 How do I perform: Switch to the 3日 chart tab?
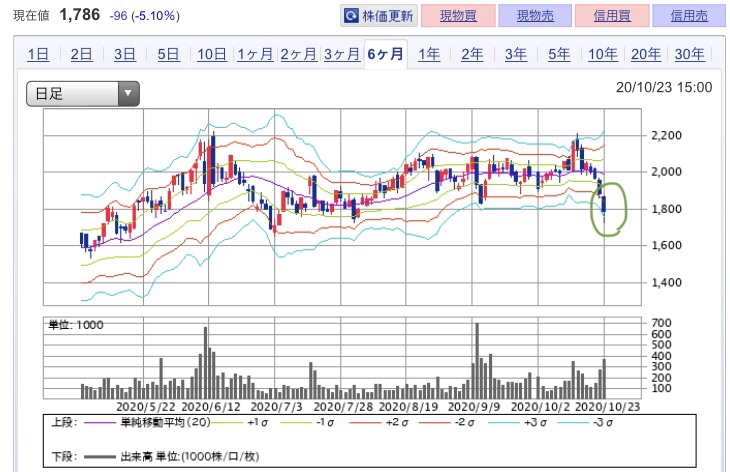click(x=125, y=54)
